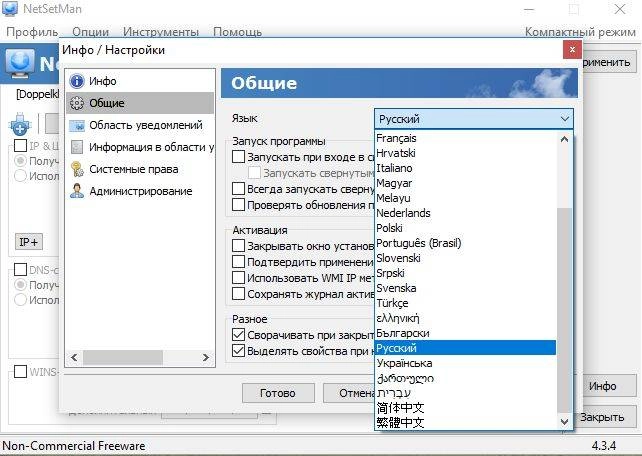The width and height of the screenshot is (642, 456).
Task: Collapse the Язык dropdown showing Русский
Action: click(x=474, y=119)
